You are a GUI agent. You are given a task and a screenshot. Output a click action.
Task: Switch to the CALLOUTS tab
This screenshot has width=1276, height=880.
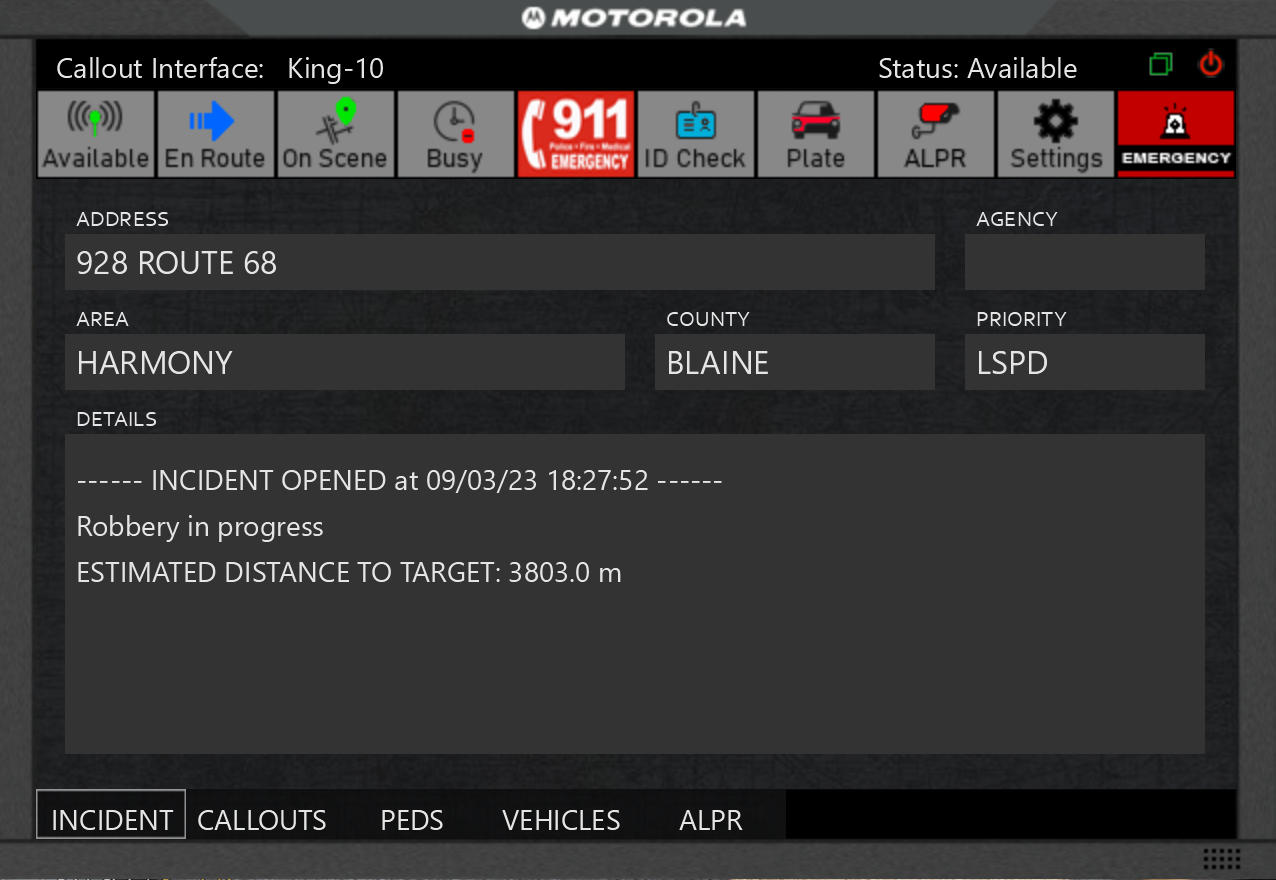coord(262,820)
